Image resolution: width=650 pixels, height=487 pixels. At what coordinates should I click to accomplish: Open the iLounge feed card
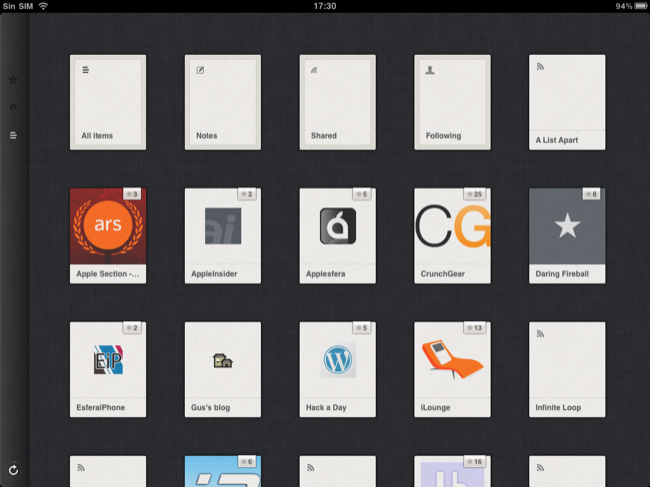[452, 369]
